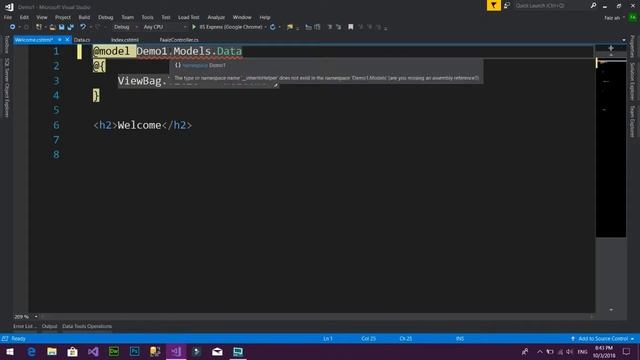
Task: Click the horizontal scrollbar under the editor
Action: pos(316,317)
